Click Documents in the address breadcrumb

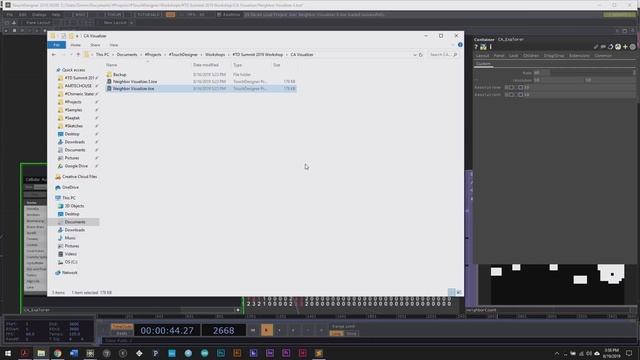(x=127, y=55)
